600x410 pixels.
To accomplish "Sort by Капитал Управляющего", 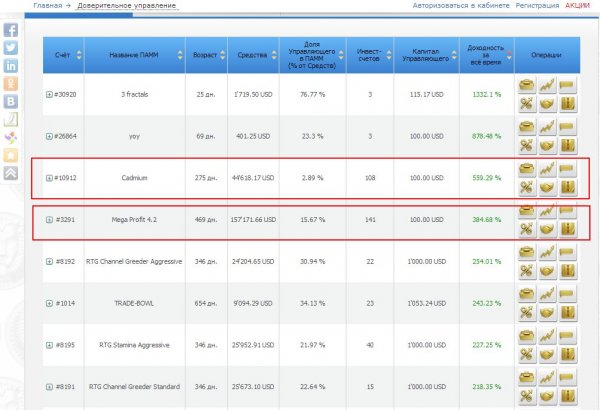I will (x=454, y=55).
